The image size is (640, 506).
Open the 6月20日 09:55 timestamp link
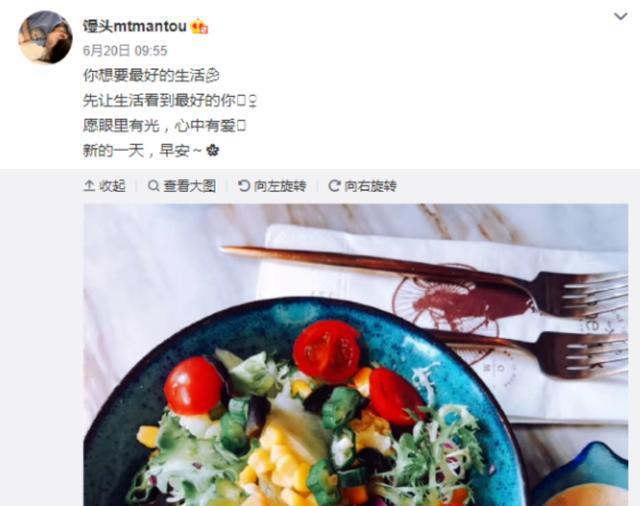[125, 51]
